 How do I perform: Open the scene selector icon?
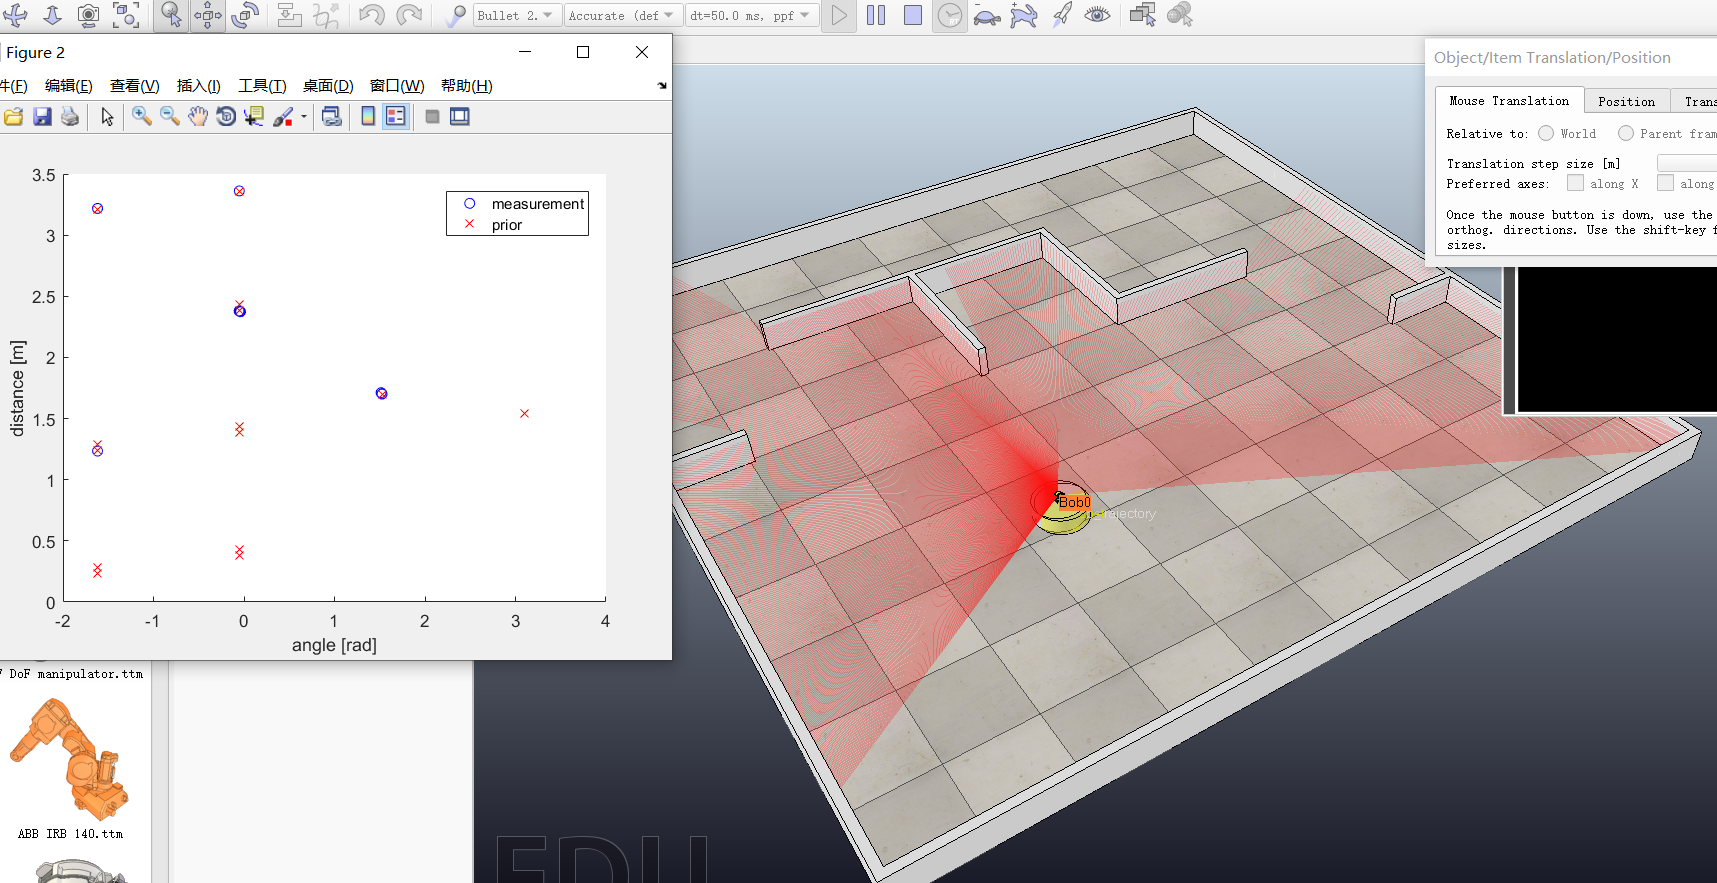(1180, 15)
